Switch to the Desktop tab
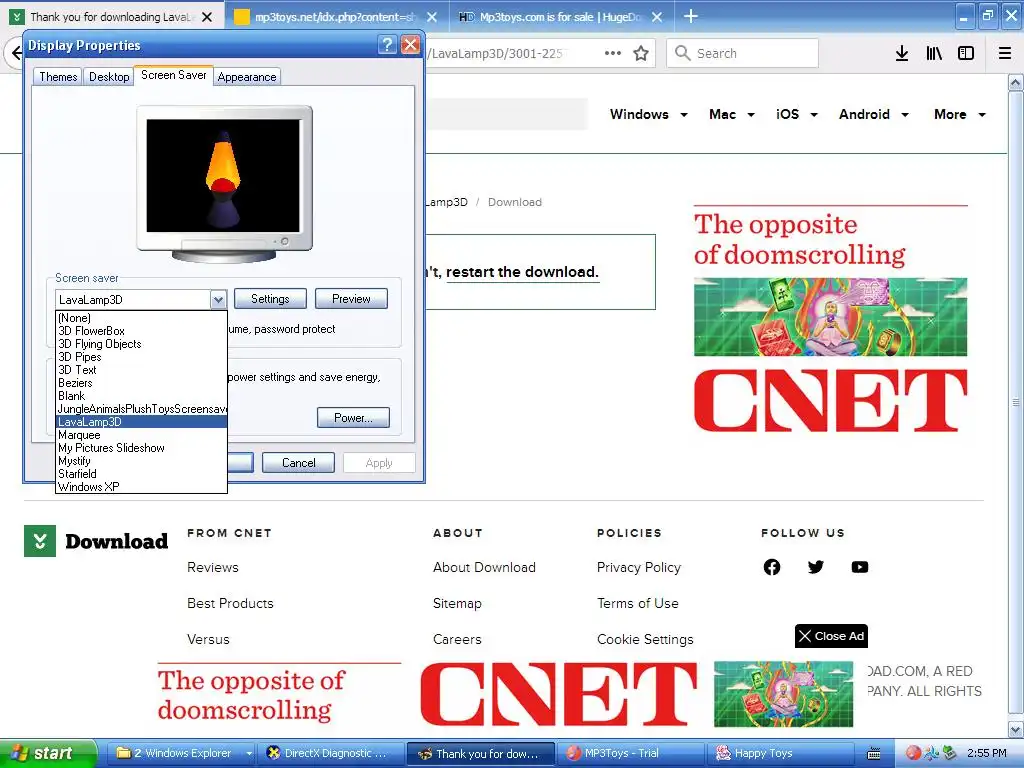The height and width of the screenshot is (768, 1024). point(109,77)
